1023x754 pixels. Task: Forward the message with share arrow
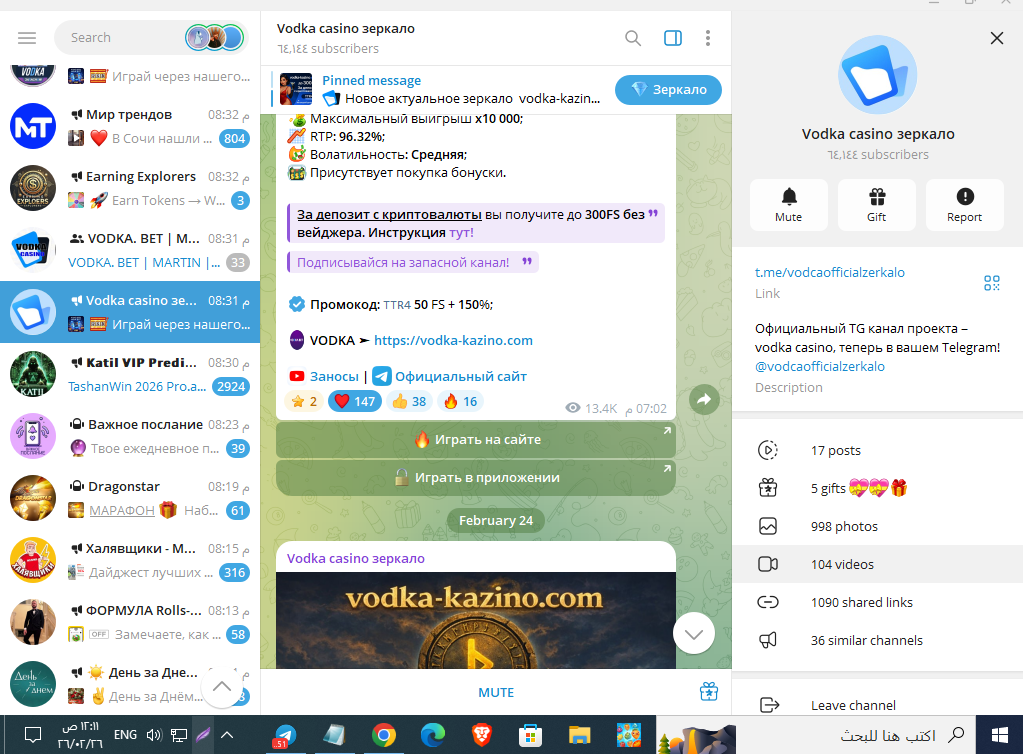tap(704, 400)
